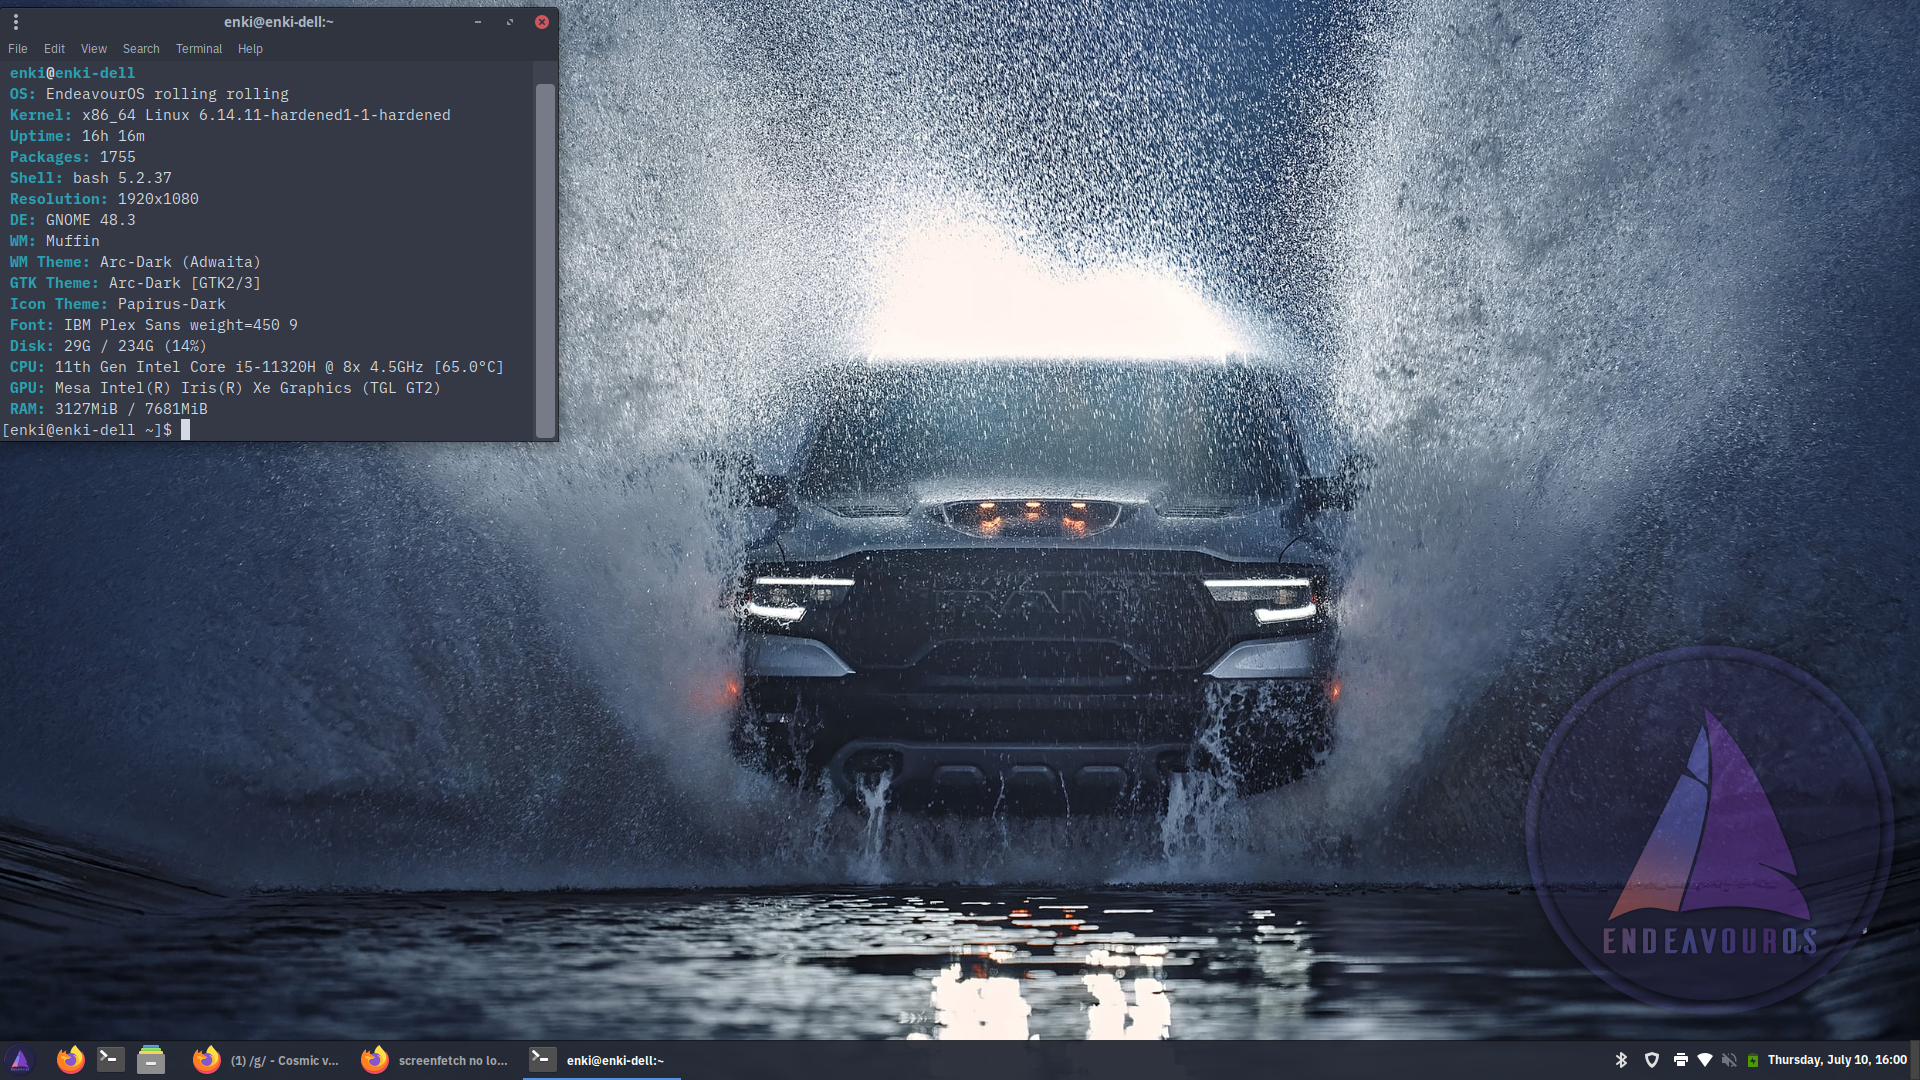The height and width of the screenshot is (1080, 1920).
Task: Click the 'Resolution: 1920x1080' line
Action: point(104,199)
